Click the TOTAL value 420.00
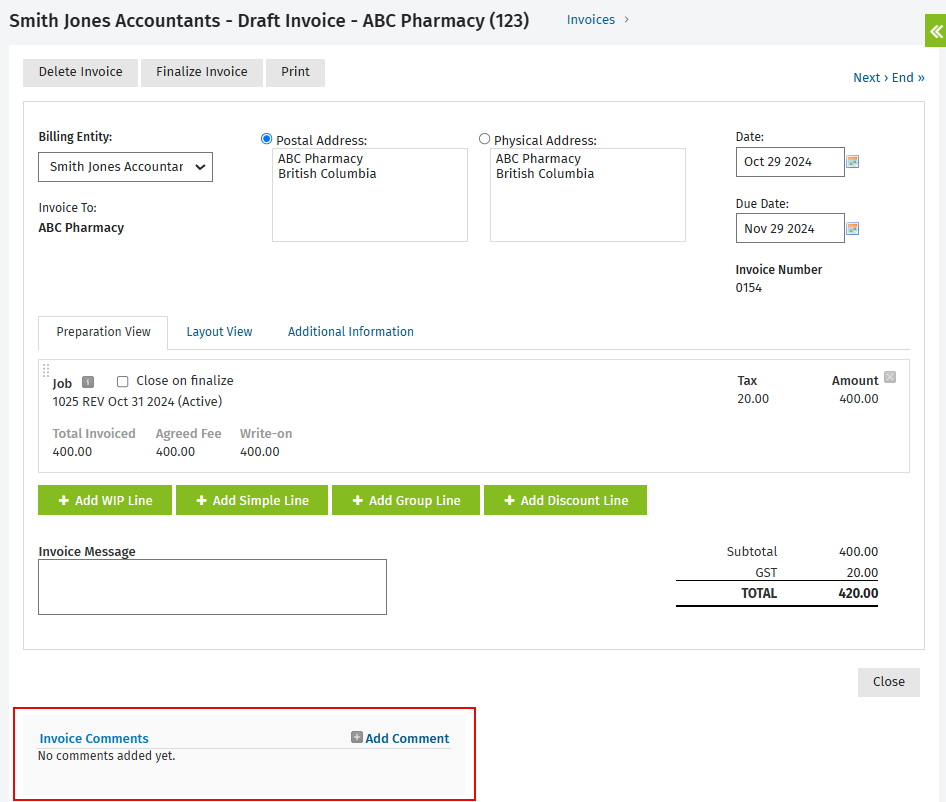Image resolution: width=946 pixels, height=802 pixels. pos(858,593)
